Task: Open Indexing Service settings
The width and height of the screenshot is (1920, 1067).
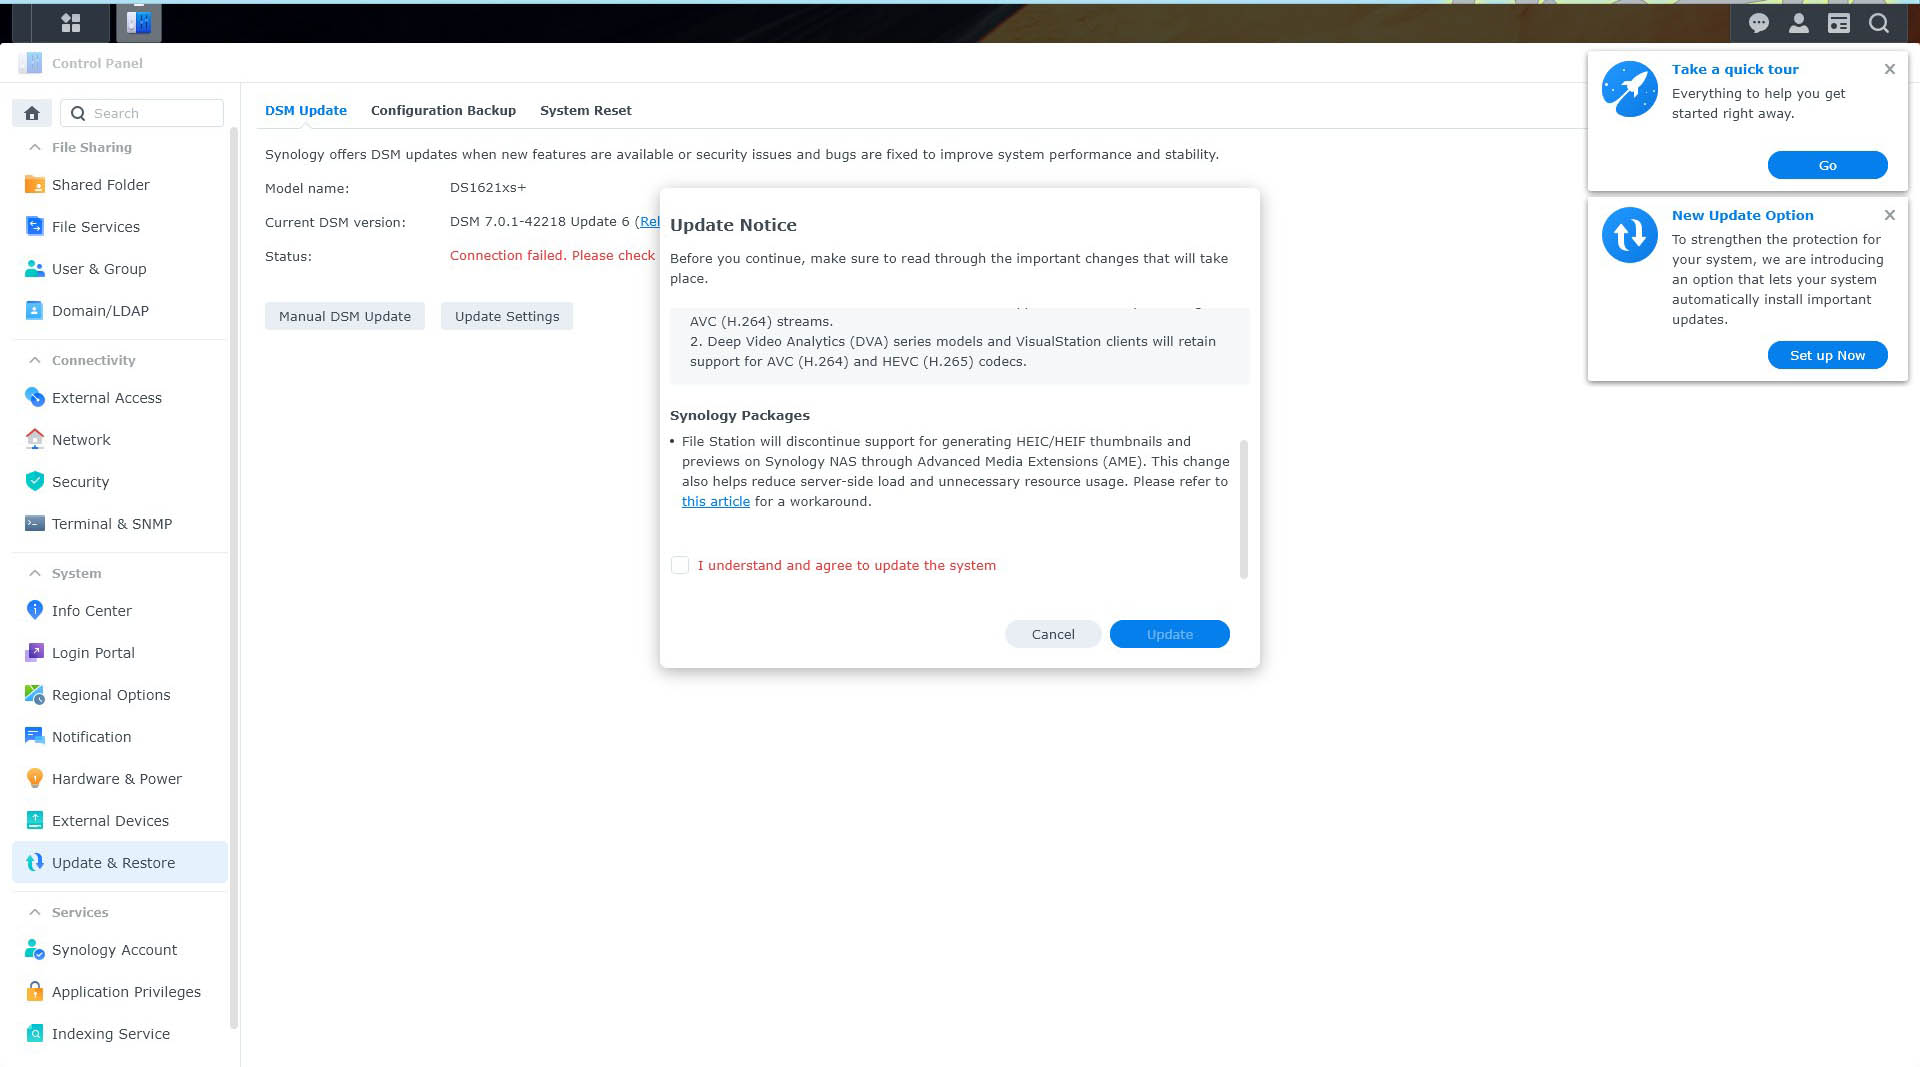Action: tap(120, 1034)
